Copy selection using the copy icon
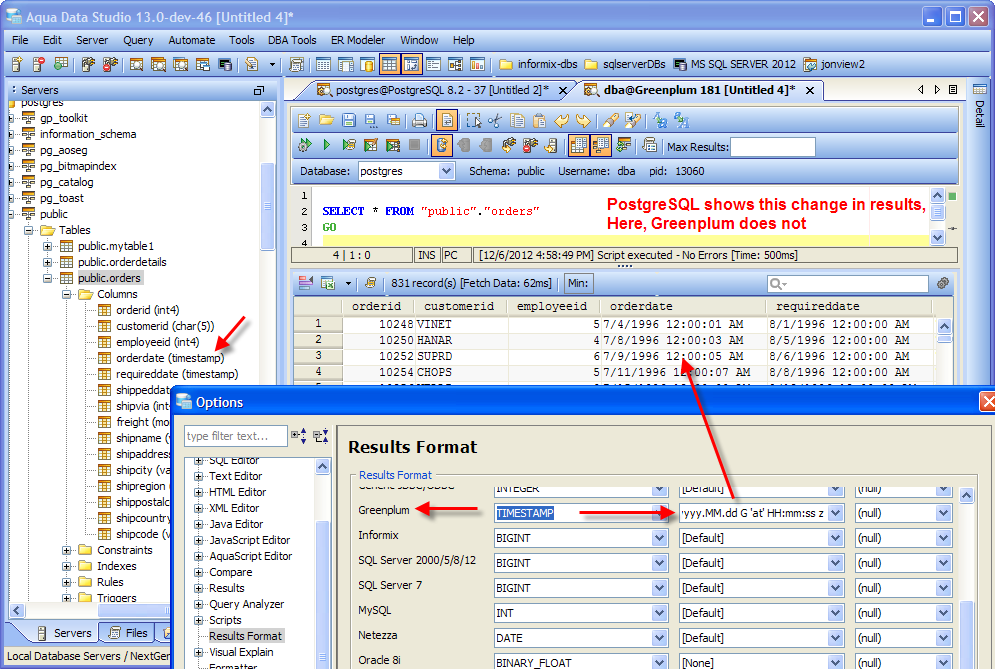 [518, 120]
